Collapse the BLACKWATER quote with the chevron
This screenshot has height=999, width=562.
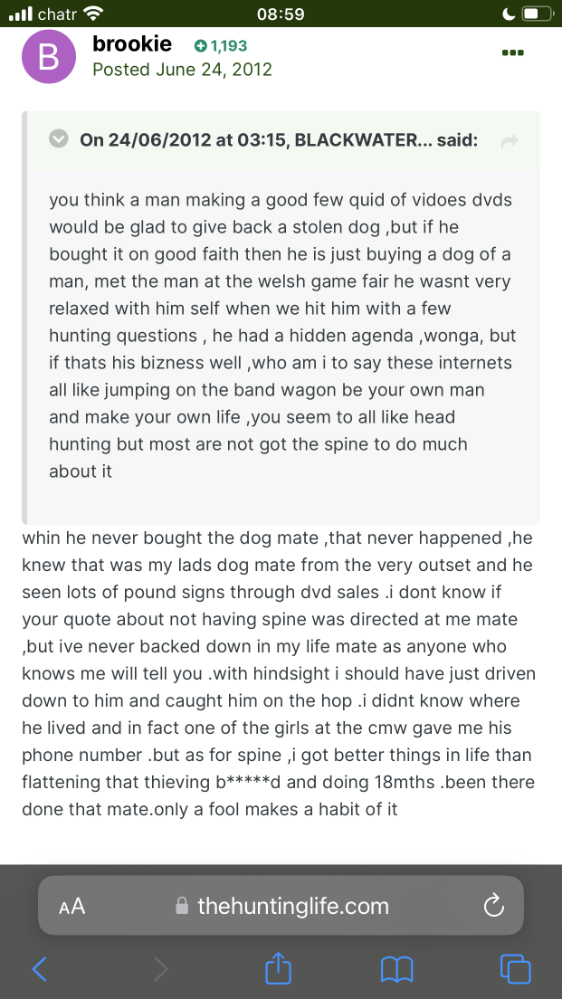tap(59, 139)
